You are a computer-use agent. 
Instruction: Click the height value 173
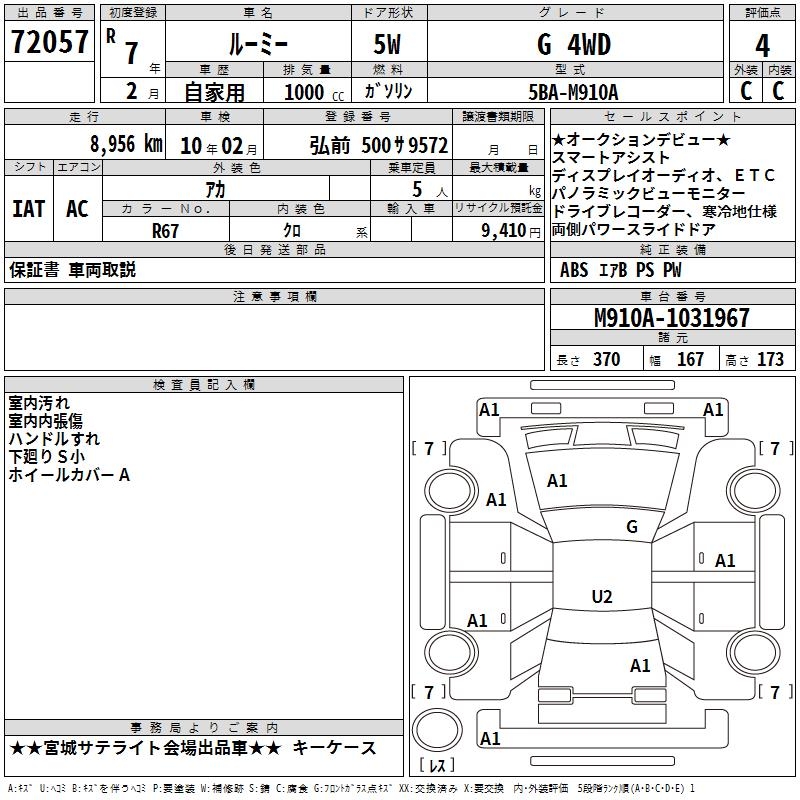[x=770, y=359]
